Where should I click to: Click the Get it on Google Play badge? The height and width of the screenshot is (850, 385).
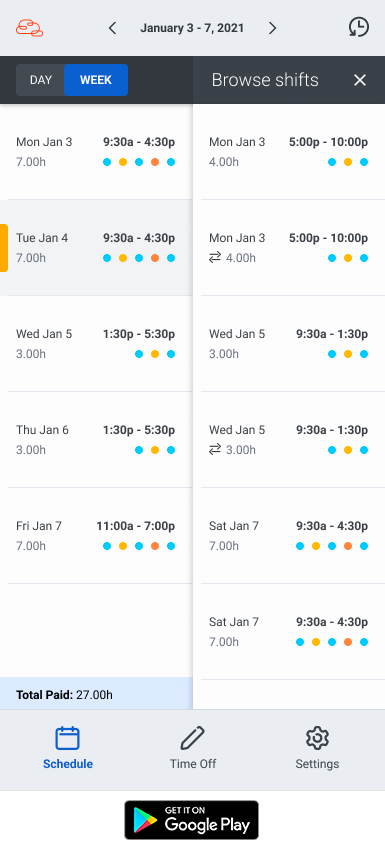pyautogui.click(x=191, y=820)
